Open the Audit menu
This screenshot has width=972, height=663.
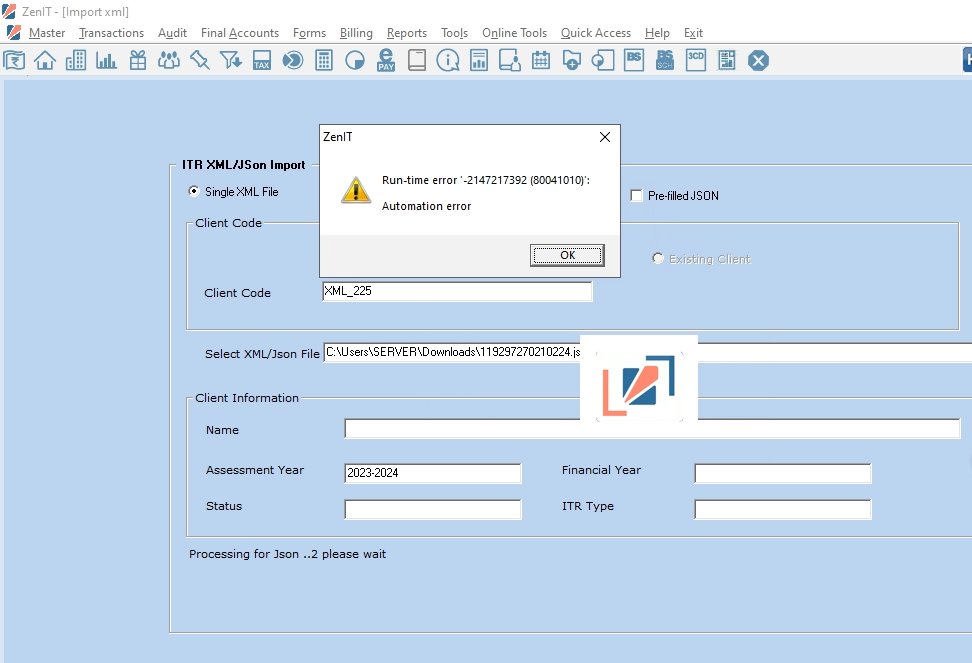click(172, 33)
